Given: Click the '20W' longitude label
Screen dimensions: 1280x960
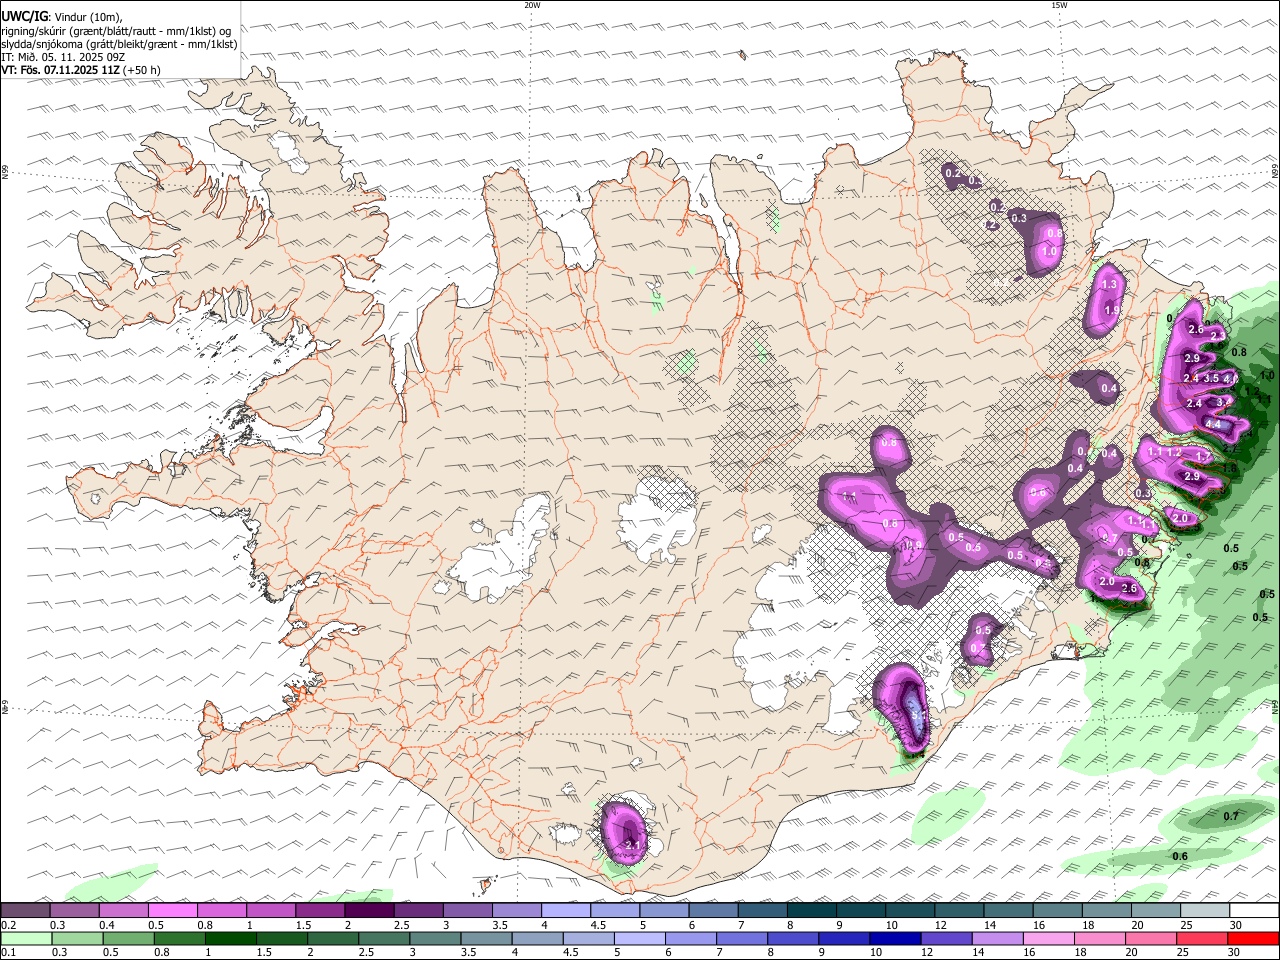Looking at the screenshot, I should 532,5.
